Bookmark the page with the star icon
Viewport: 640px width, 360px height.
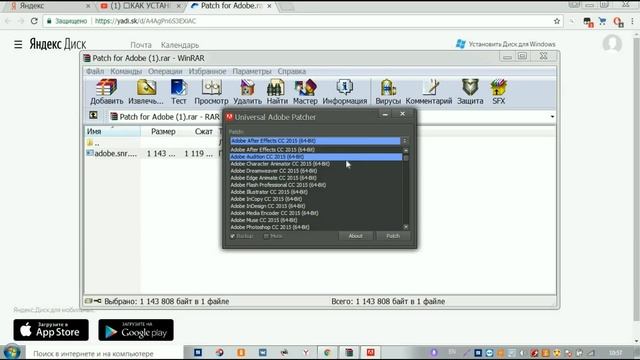pos(557,21)
